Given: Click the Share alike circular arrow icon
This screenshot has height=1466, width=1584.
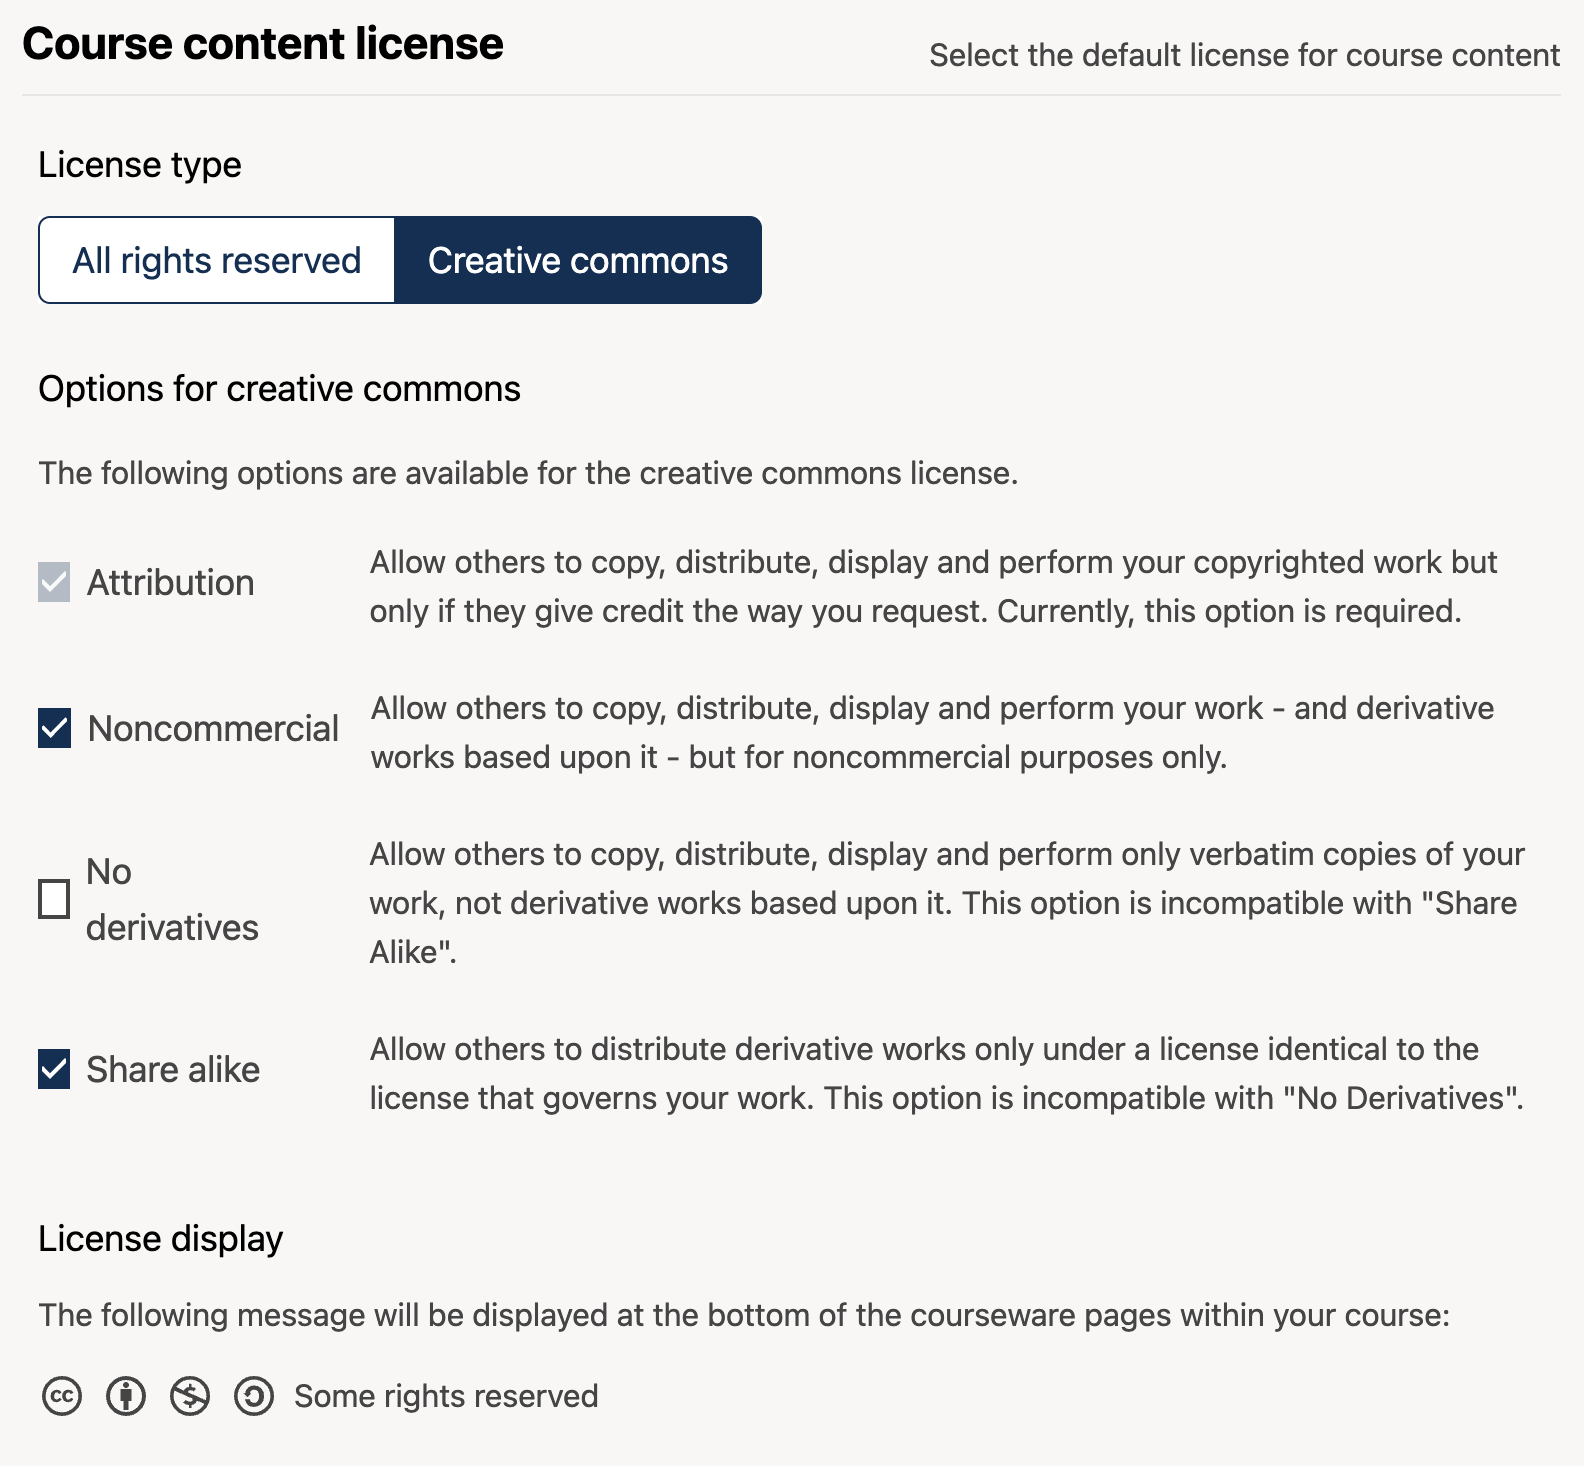Looking at the screenshot, I should pos(254,1396).
